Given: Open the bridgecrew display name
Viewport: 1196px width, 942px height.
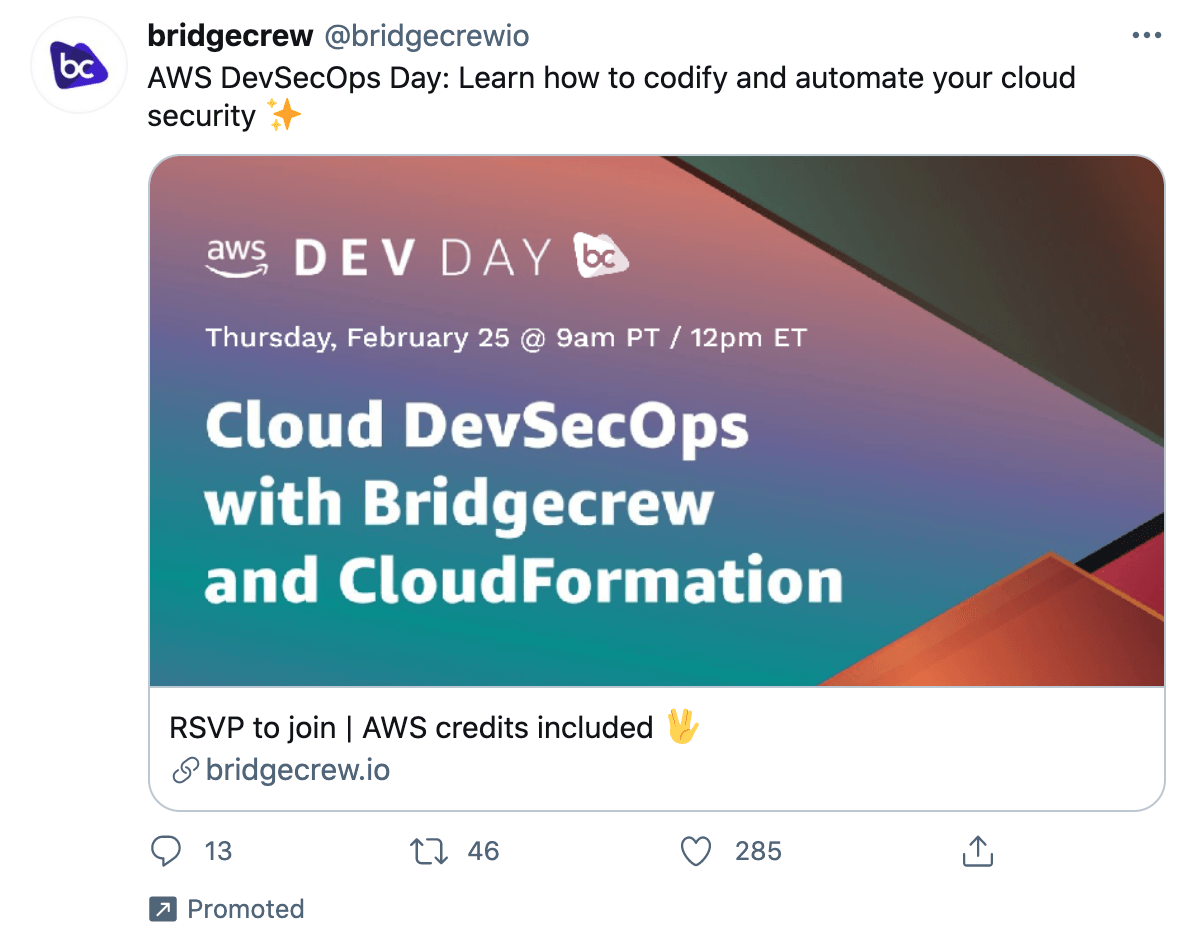Looking at the screenshot, I should pyautogui.click(x=230, y=36).
